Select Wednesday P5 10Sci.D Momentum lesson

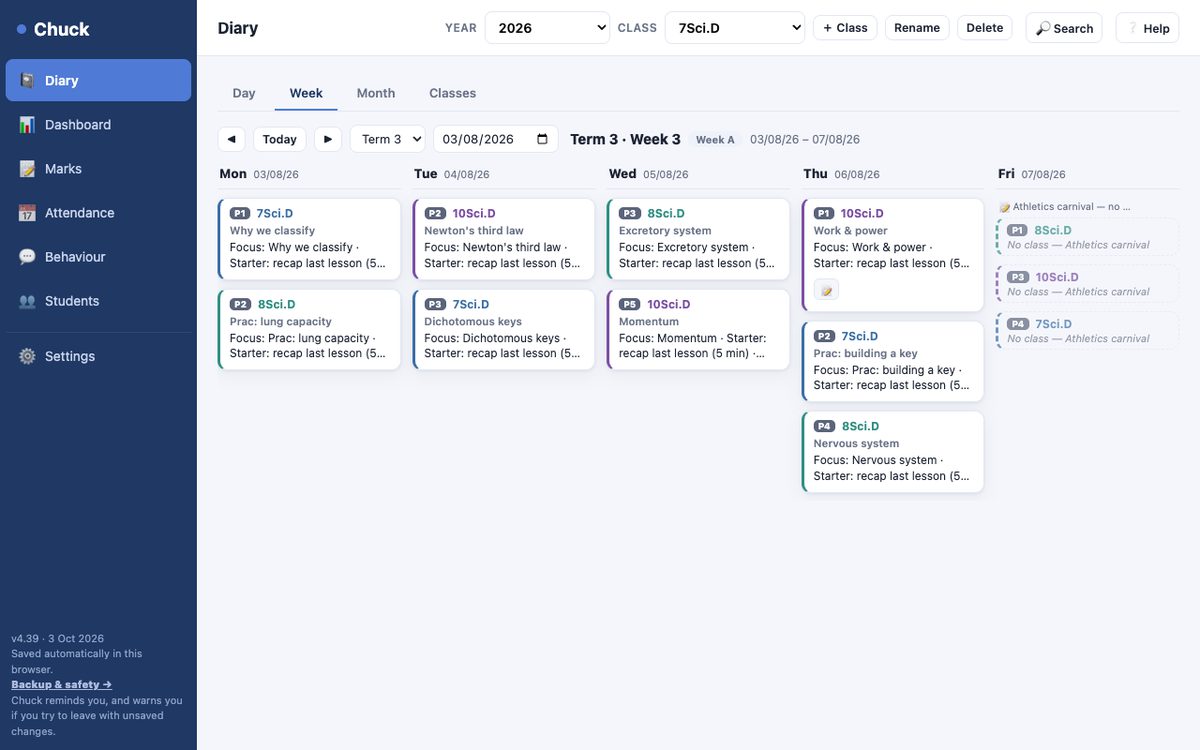pos(699,330)
